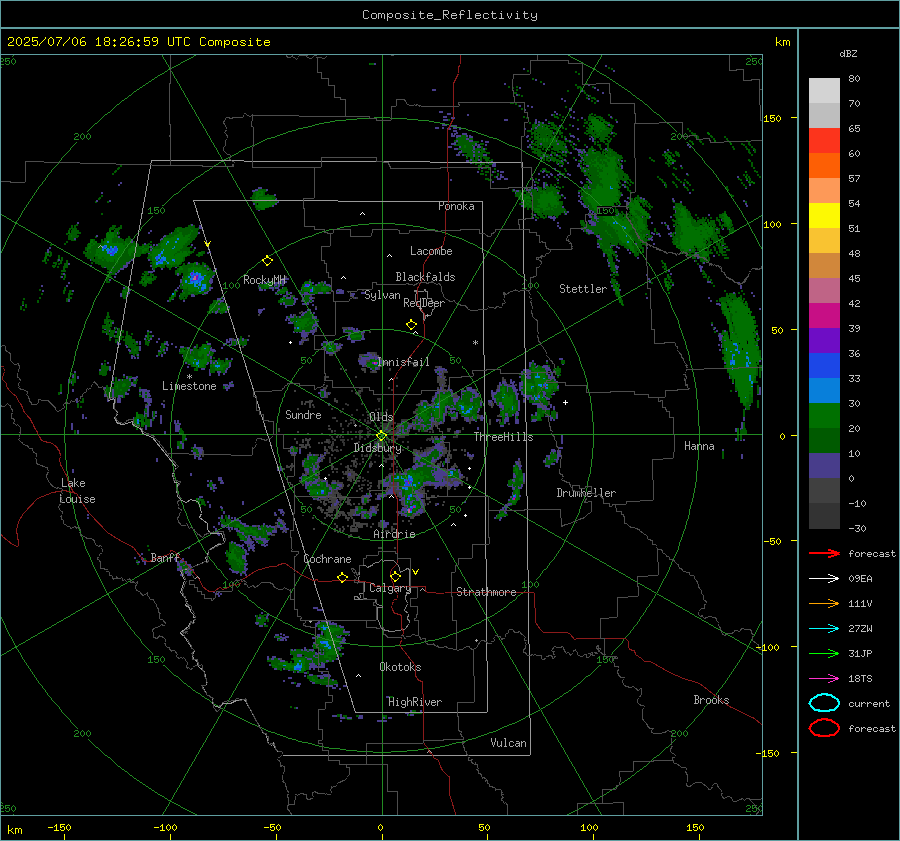Image resolution: width=900 pixels, height=841 pixels.
Task: Select the magenta 18TS arrow legend icon
Action: [824, 679]
